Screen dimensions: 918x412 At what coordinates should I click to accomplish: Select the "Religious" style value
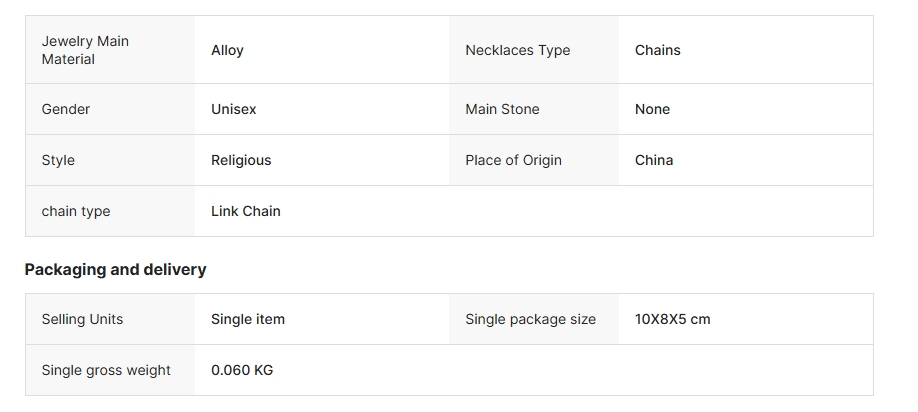[x=241, y=160]
